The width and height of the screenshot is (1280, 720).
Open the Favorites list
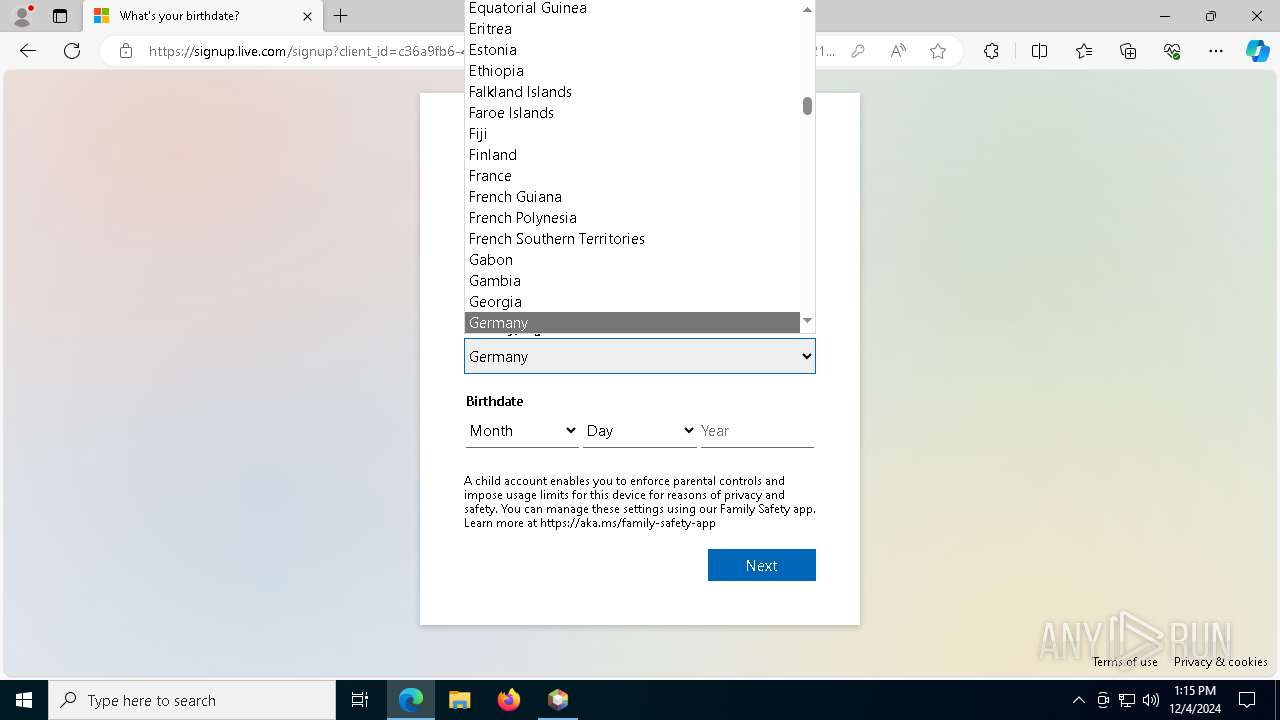click(1084, 51)
